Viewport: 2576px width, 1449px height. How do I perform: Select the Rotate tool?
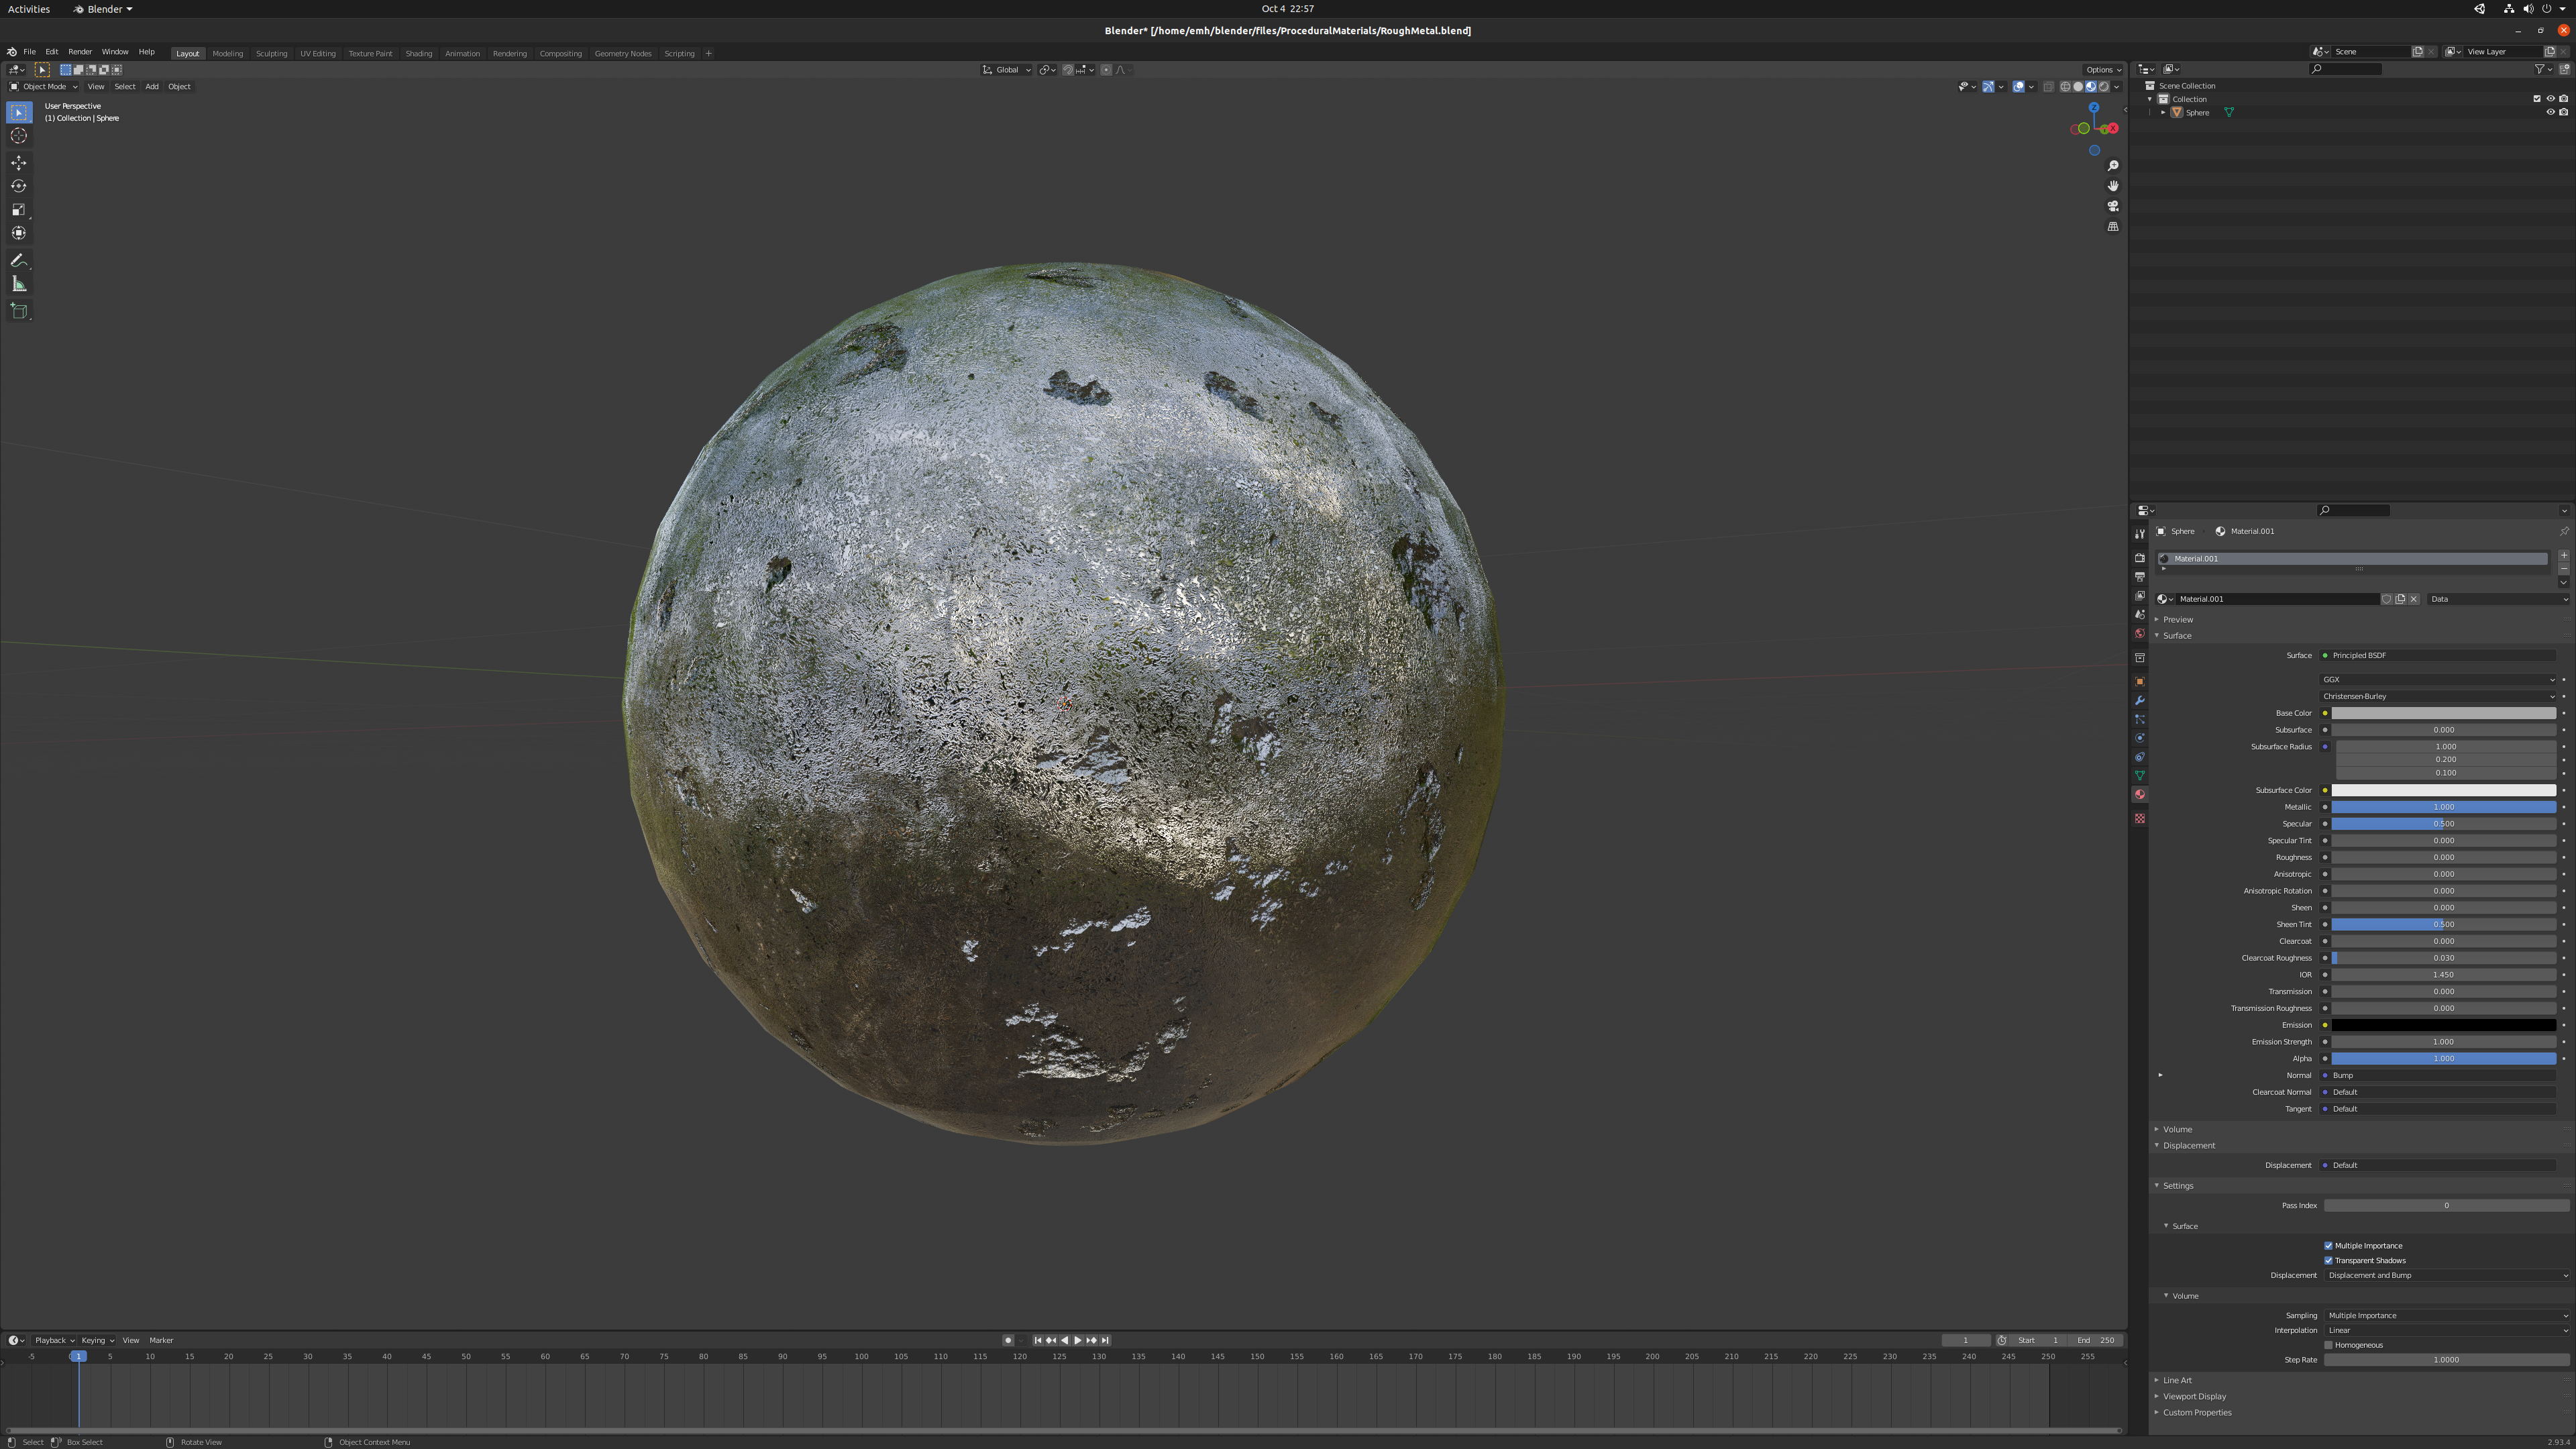pyautogui.click(x=19, y=186)
